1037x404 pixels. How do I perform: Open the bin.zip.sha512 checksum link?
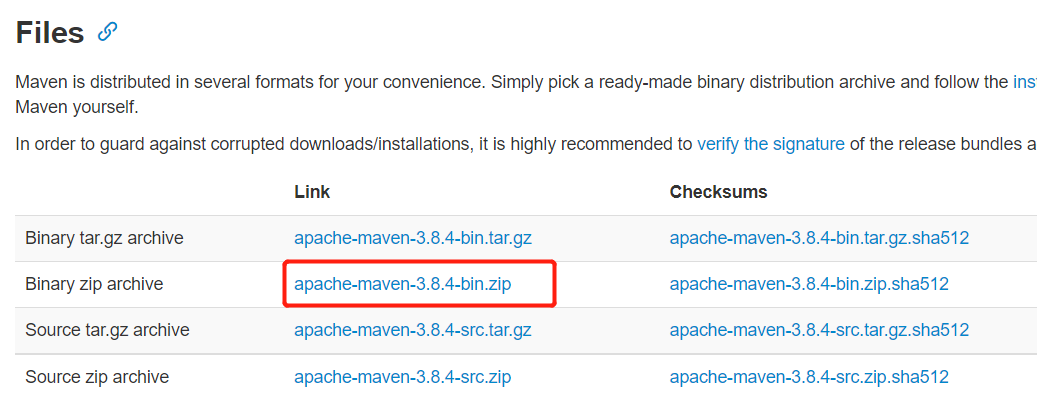point(809,284)
